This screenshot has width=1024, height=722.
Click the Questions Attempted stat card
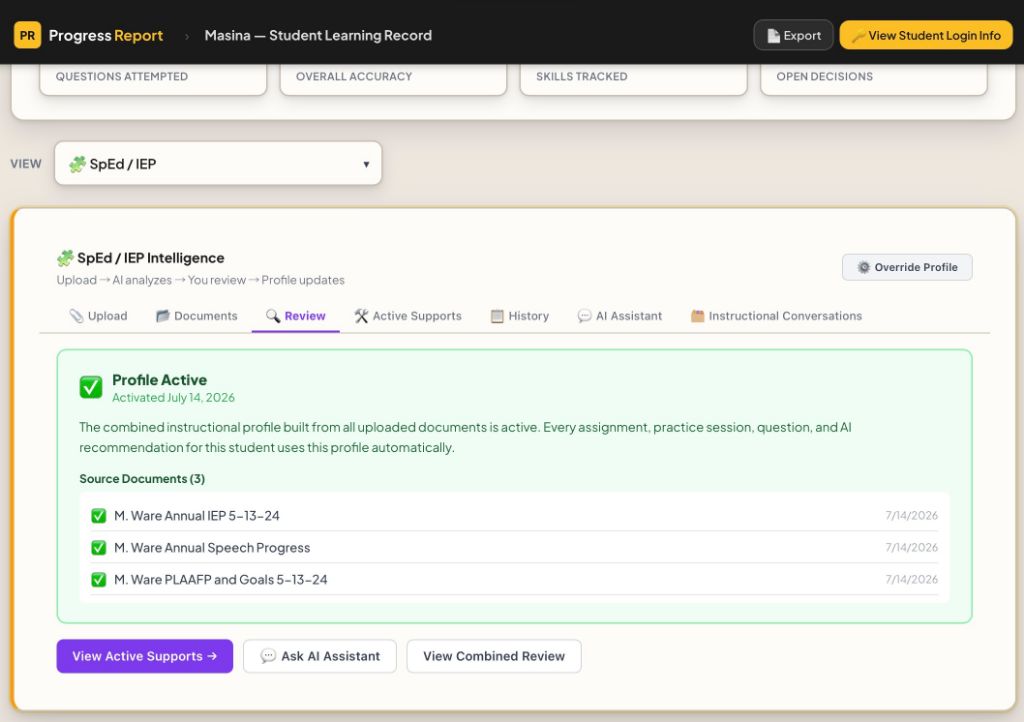(x=153, y=79)
